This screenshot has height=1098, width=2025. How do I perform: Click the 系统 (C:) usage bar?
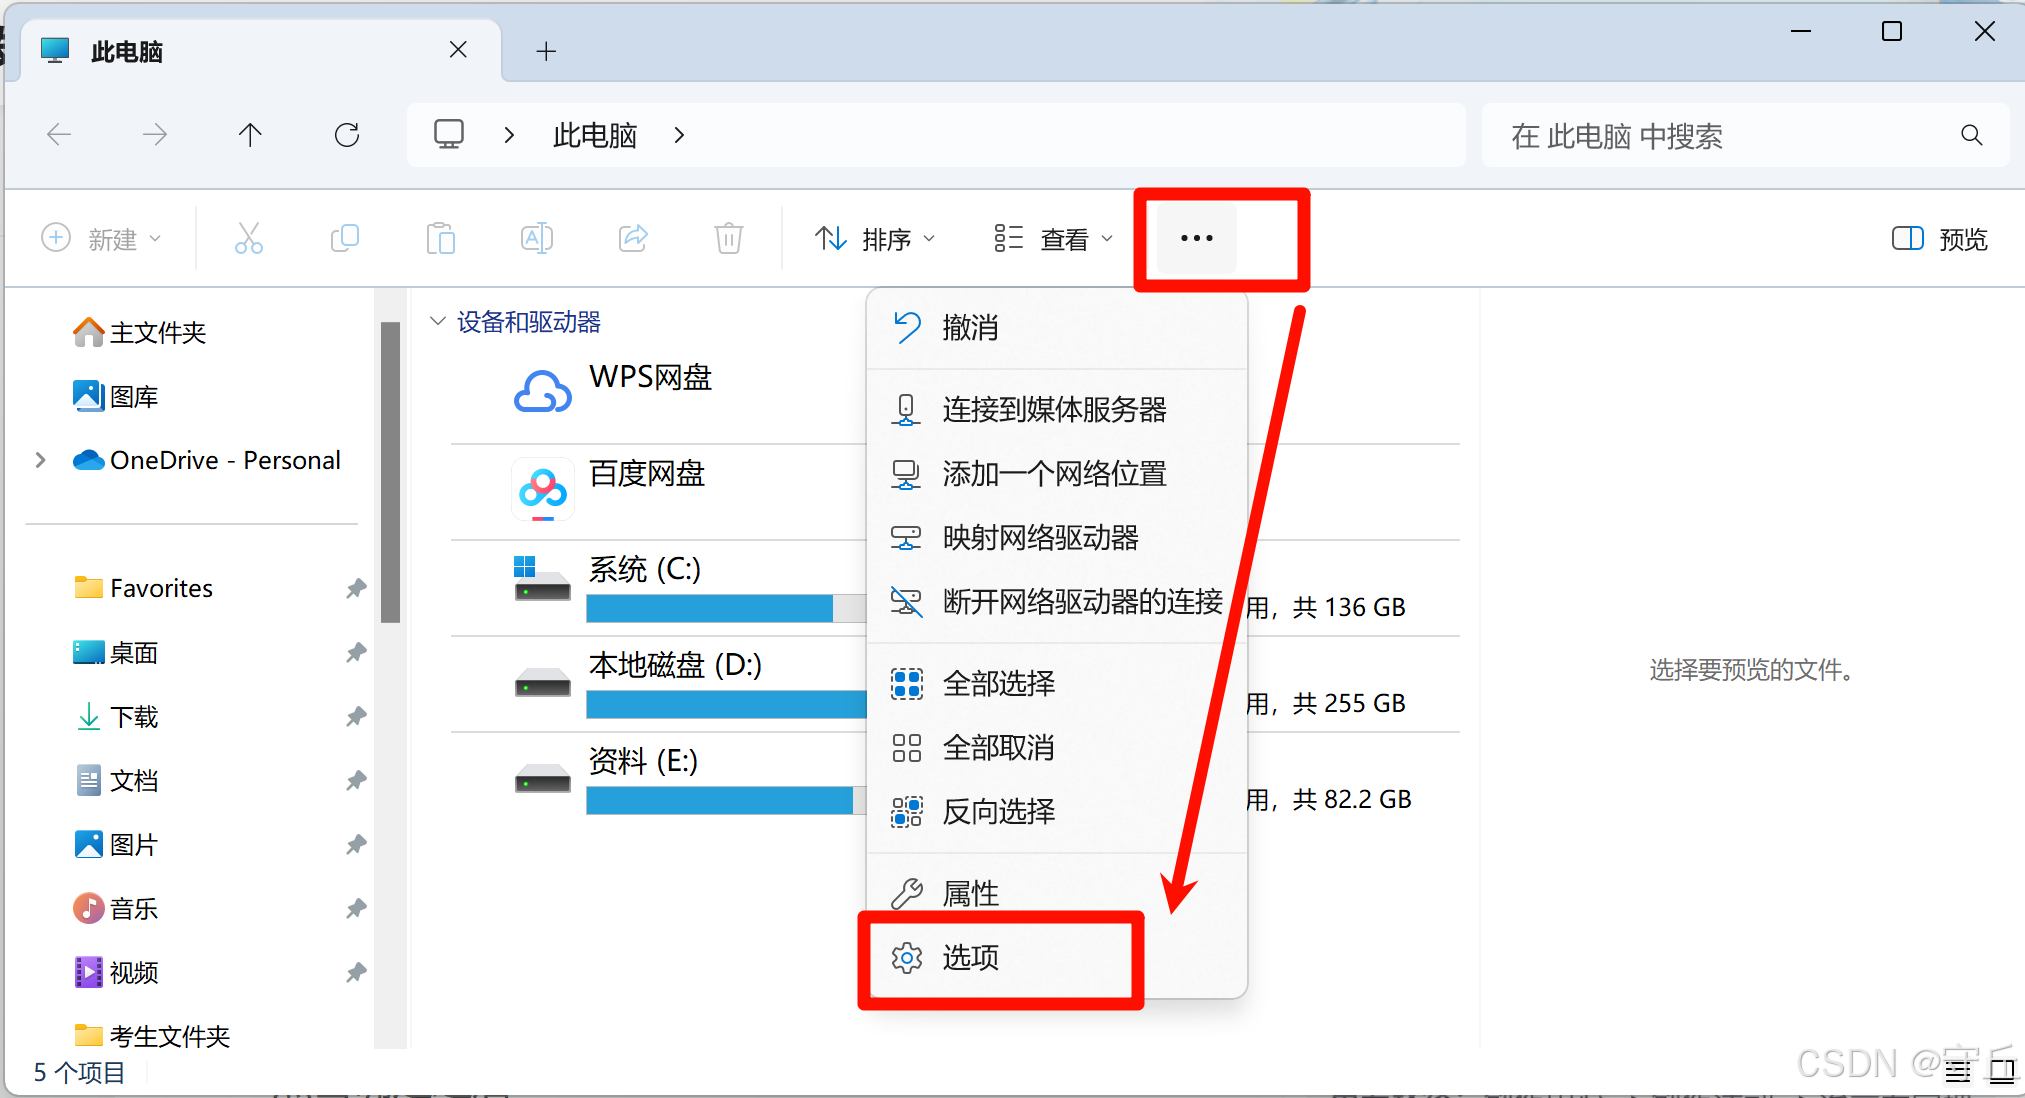710,609
